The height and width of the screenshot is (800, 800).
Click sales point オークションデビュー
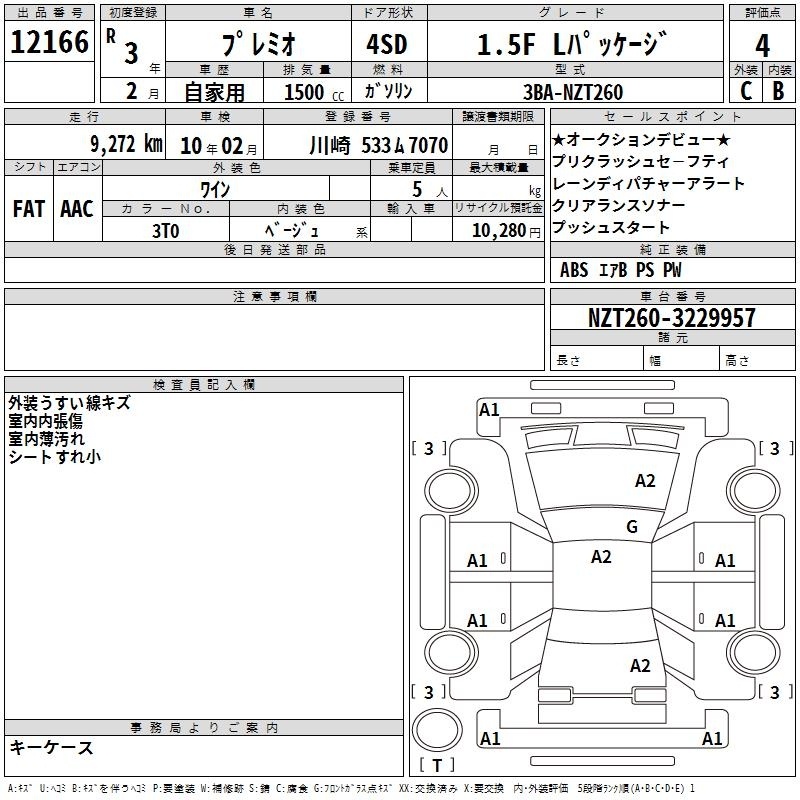(x=641, y=139)
